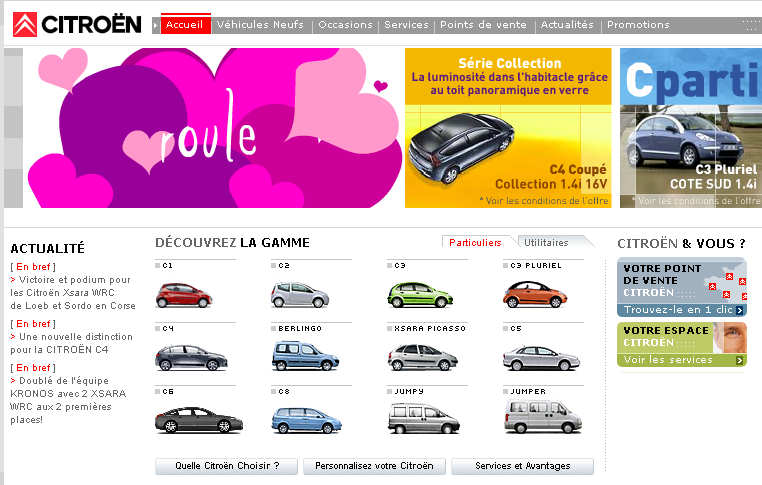Open the C3 Pluriel Cote Sud banner

point(691,128)
